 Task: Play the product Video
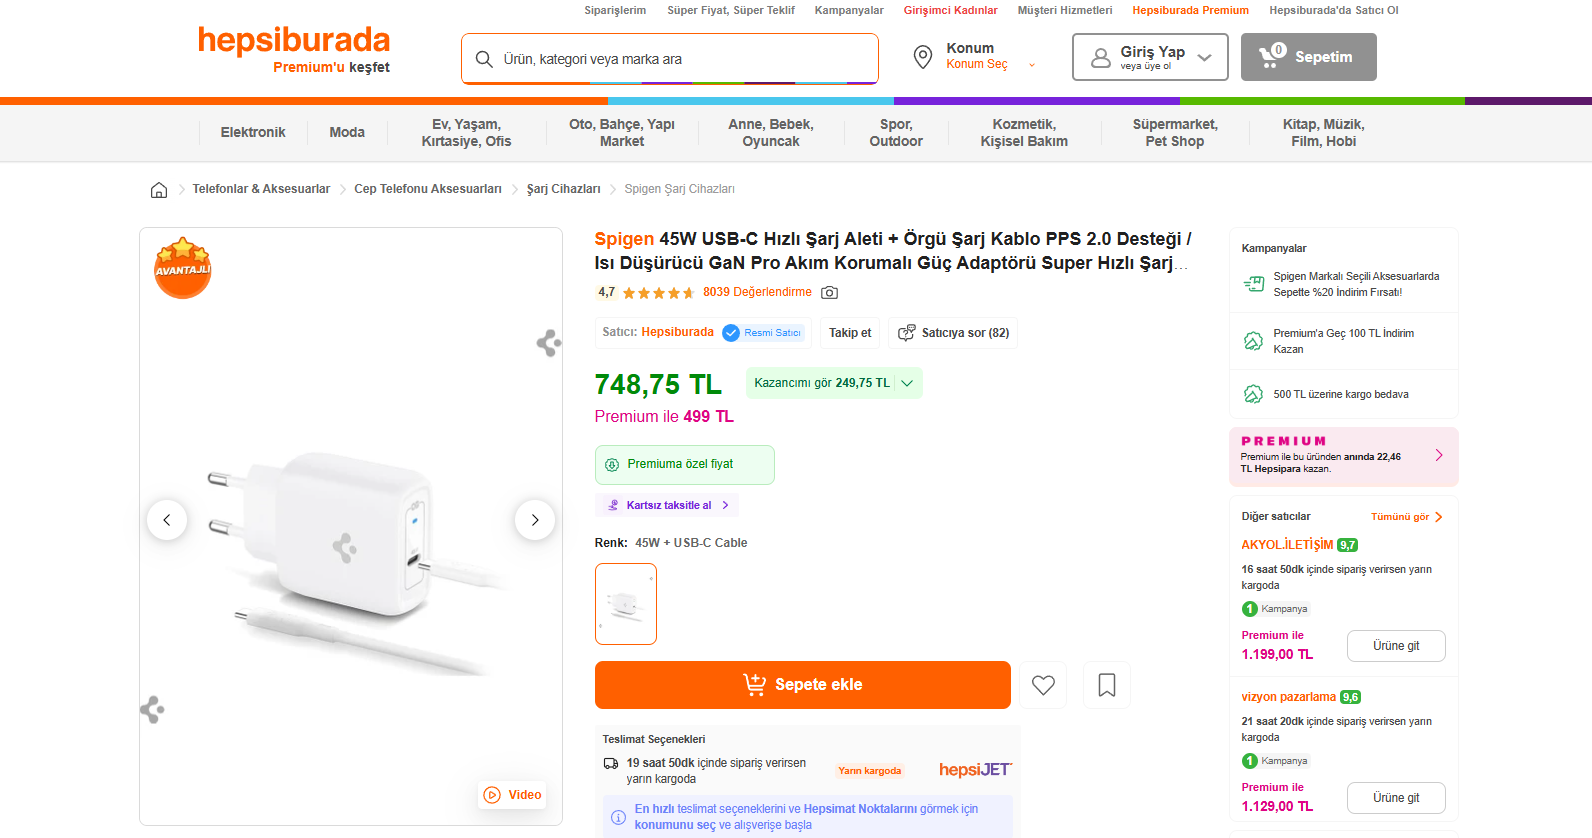(513, 795)
